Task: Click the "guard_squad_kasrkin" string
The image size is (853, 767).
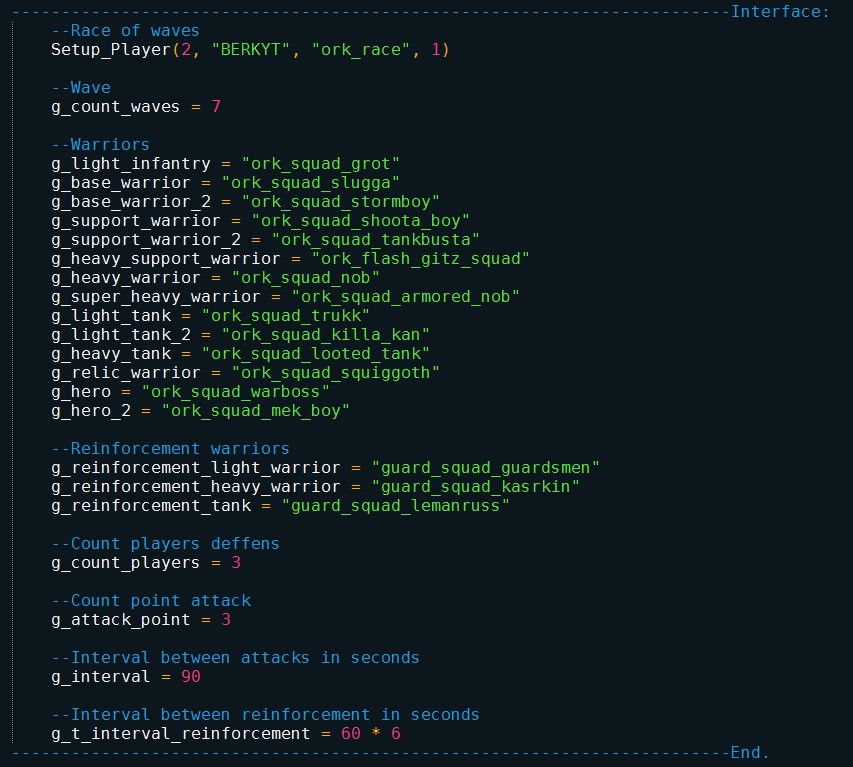Action: pyautogui.click(x=475, y=487)
